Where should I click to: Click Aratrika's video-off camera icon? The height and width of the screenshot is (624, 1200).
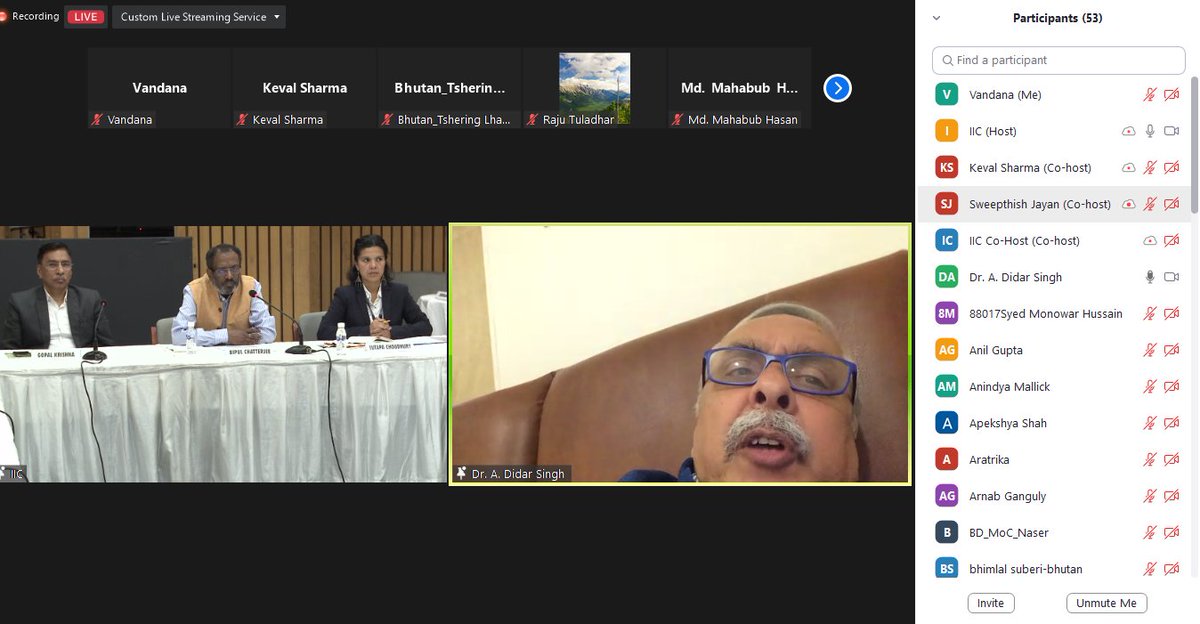[x=1172, y=459]
